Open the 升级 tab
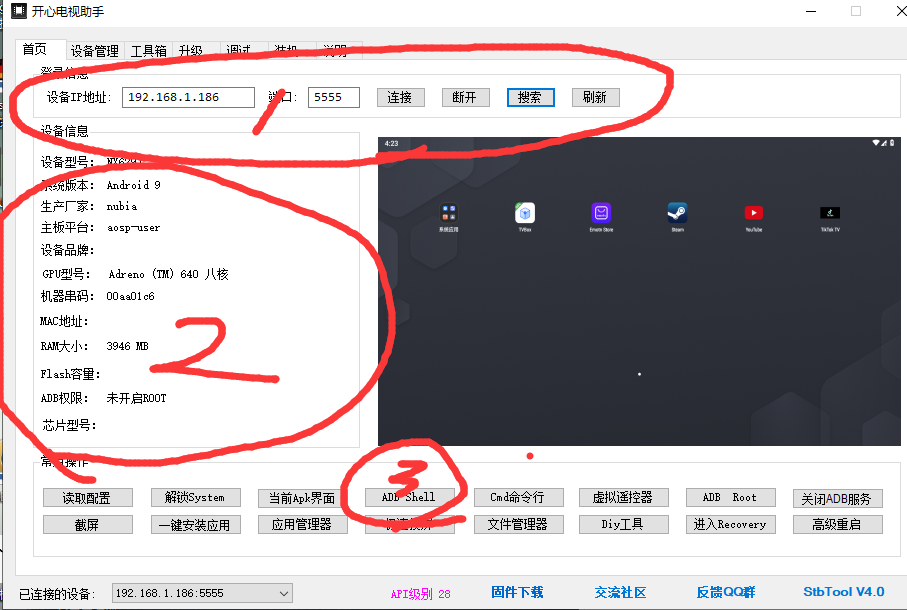This screenshot has height=610, width=907. click(x=191, y=51)
